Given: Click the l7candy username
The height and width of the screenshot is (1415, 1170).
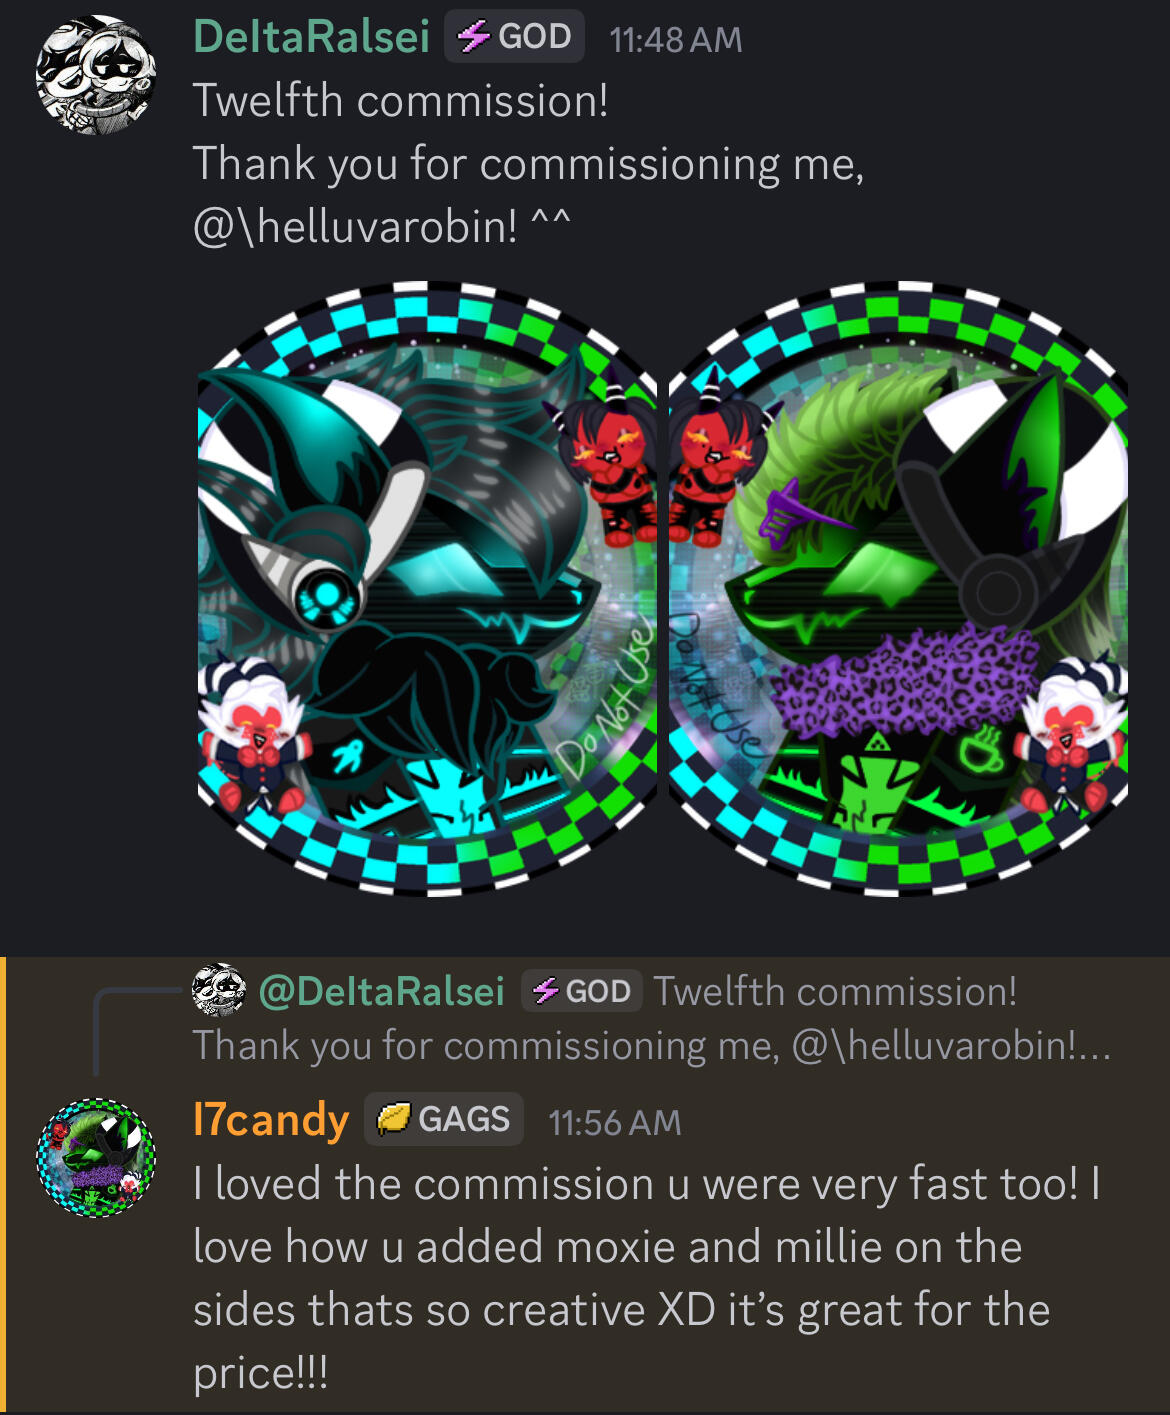Looking at the screenshot, I should coord(271,1120).
